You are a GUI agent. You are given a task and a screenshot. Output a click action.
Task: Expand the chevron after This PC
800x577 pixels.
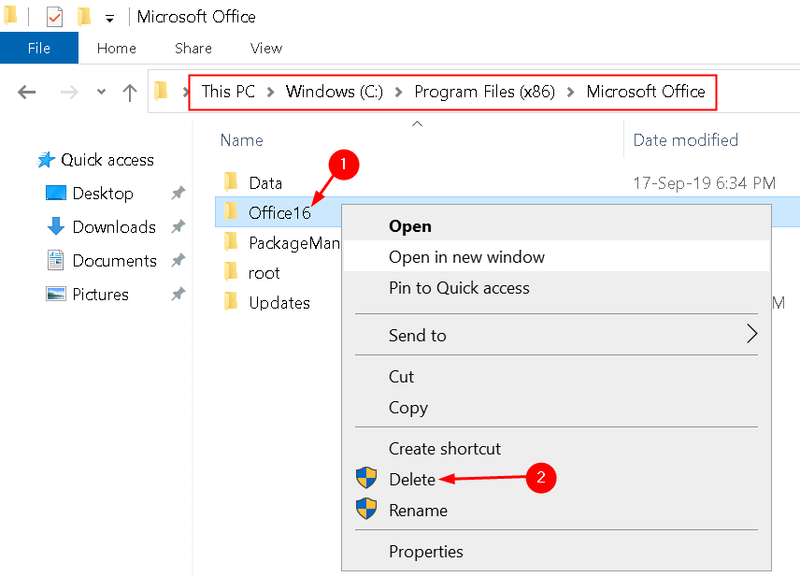[x=270, y=92]
